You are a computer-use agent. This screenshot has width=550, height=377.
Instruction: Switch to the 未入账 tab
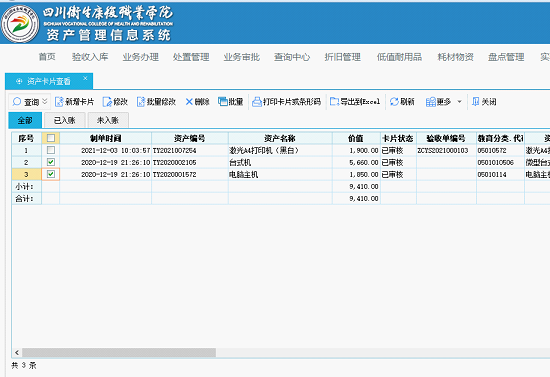108,120
